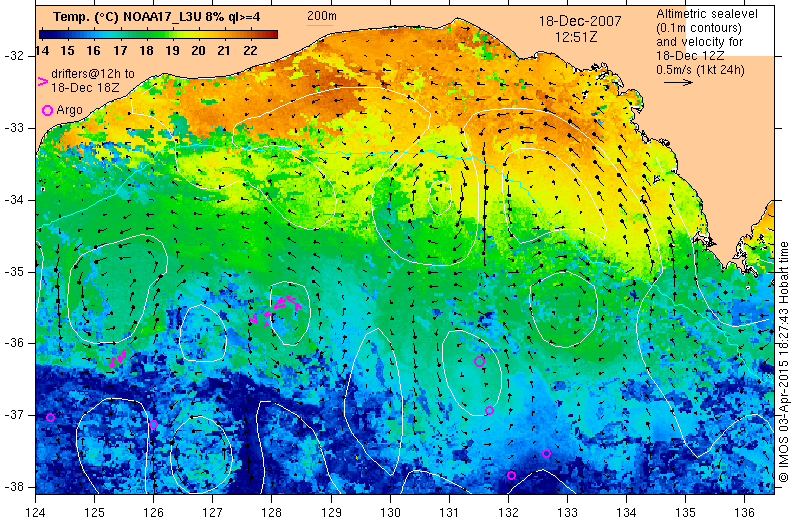Click the '-32' latitude axis label
This screenshot has width=800, height=520.
point(14,56)
